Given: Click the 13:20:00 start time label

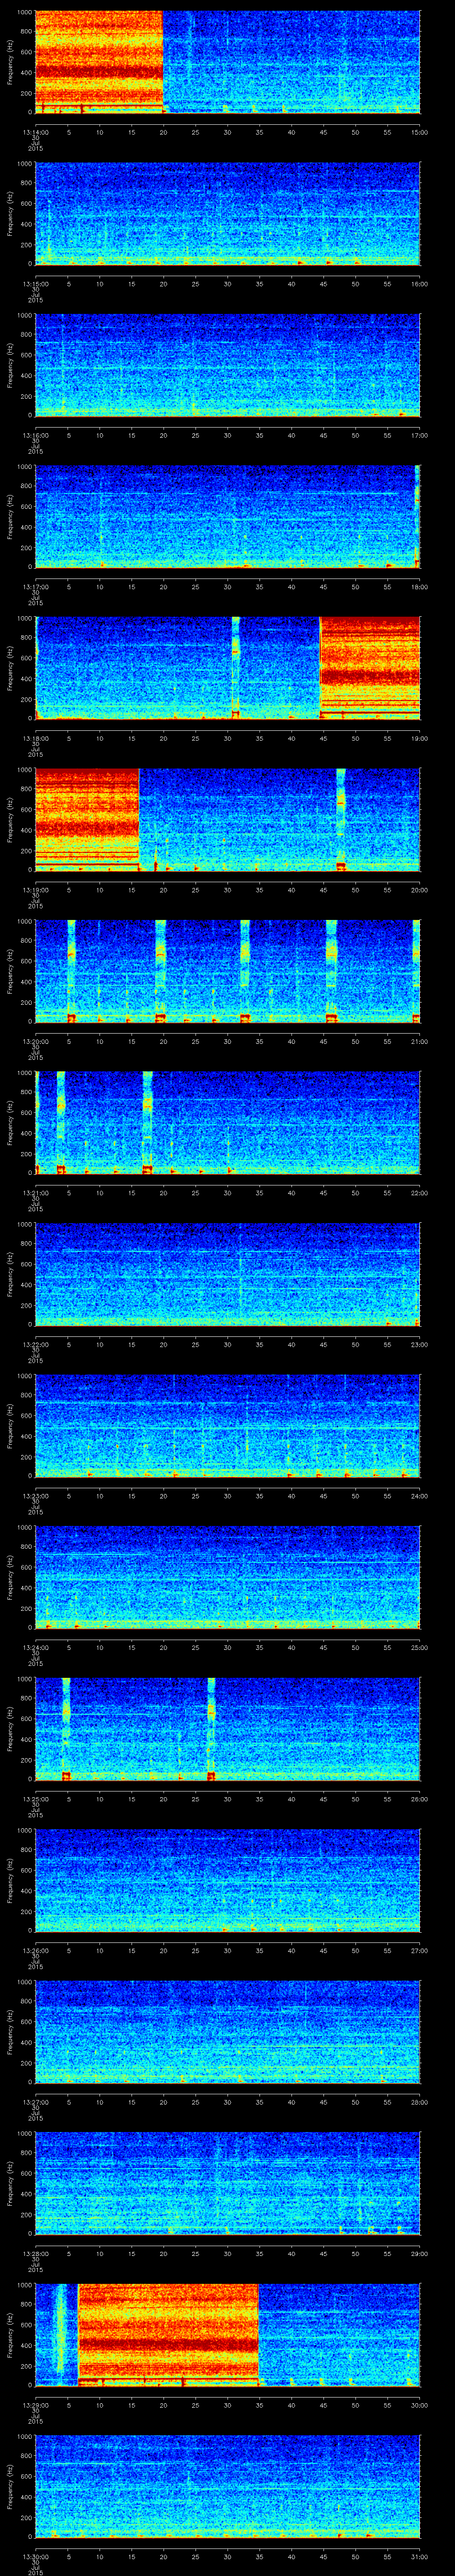Looking at the screenshot, I should 35,1041.
